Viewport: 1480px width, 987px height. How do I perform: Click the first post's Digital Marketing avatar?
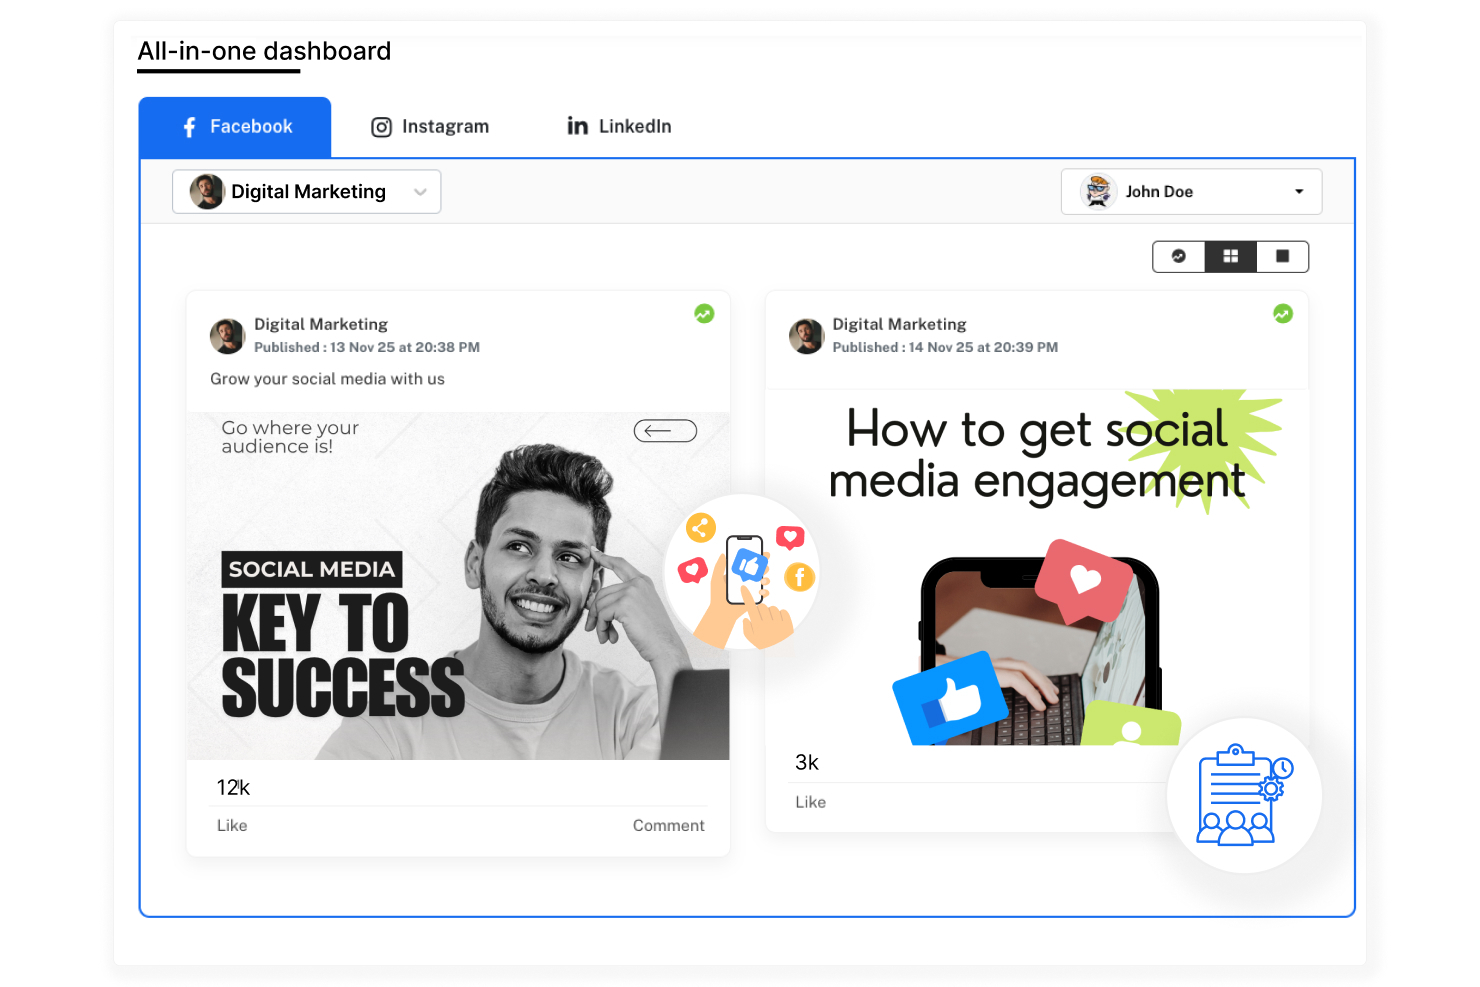pyautogui.click(x=228, y=336)
